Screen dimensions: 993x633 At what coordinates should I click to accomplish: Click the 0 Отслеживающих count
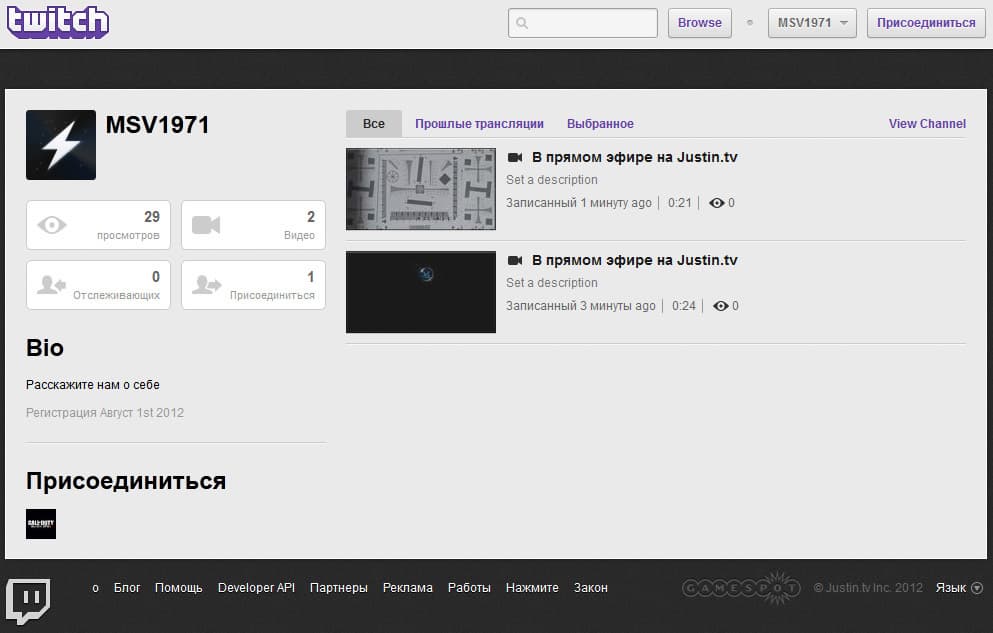click(156, 277)
